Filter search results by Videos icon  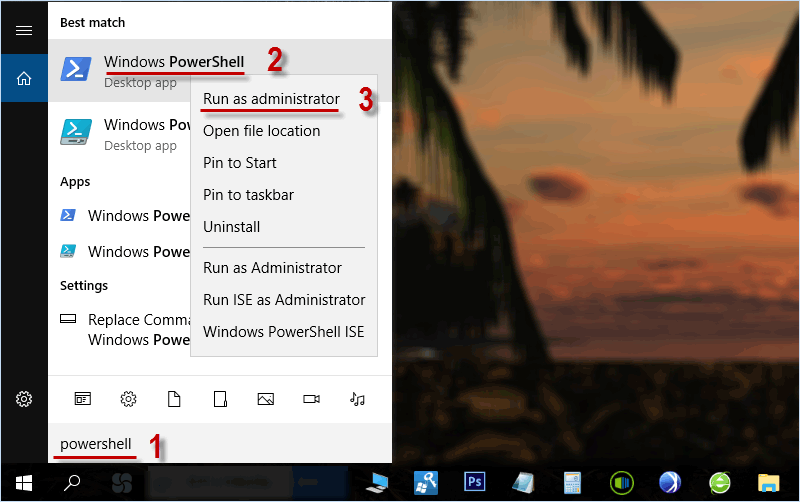pos(311,399)
